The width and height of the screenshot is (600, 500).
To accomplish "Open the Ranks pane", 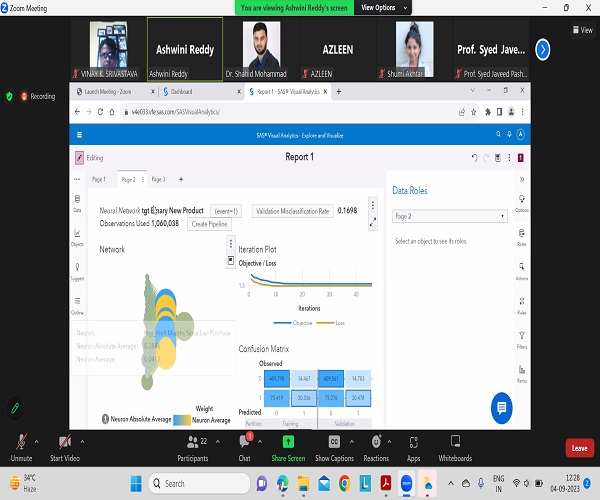I will [522, 374].
